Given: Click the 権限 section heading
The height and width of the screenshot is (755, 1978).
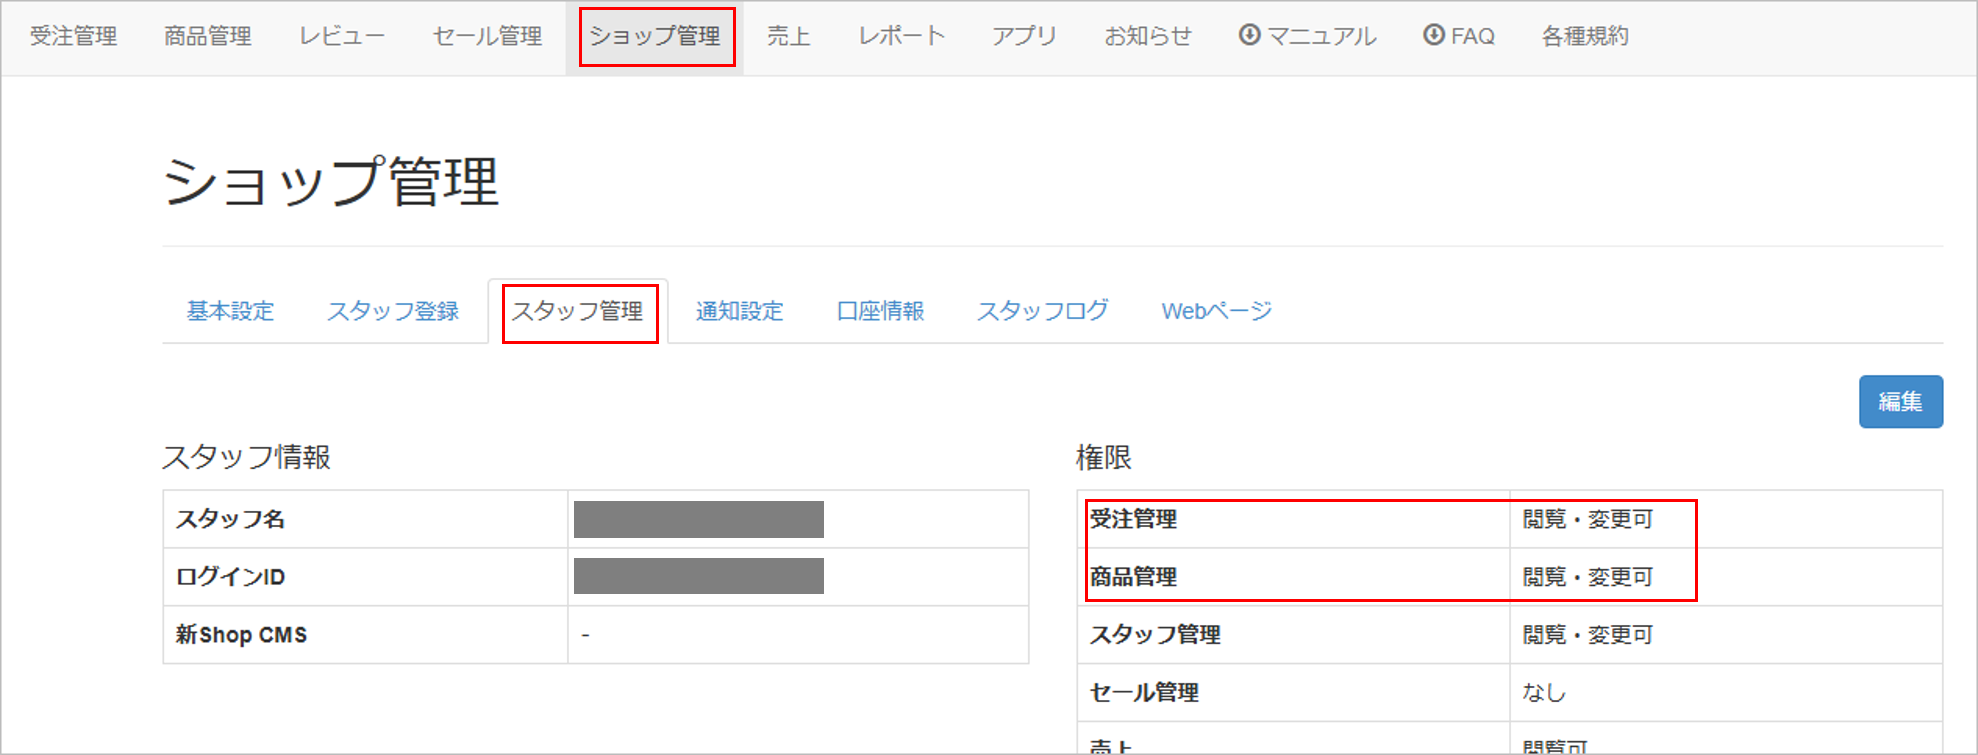Looking at the screenshot, I should (x=1104, y=457).
